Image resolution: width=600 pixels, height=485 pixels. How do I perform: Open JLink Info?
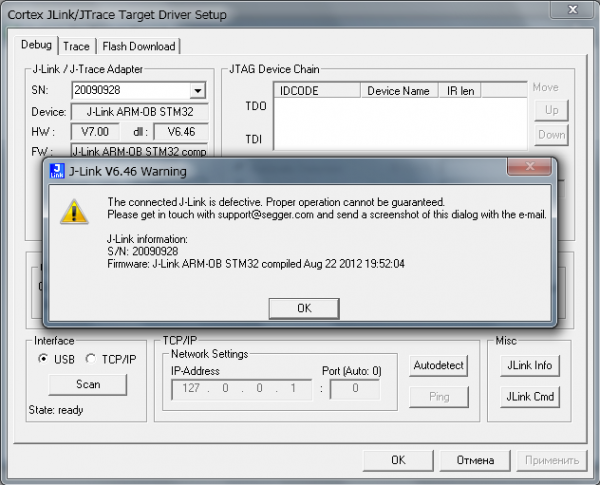click(527, 366)
